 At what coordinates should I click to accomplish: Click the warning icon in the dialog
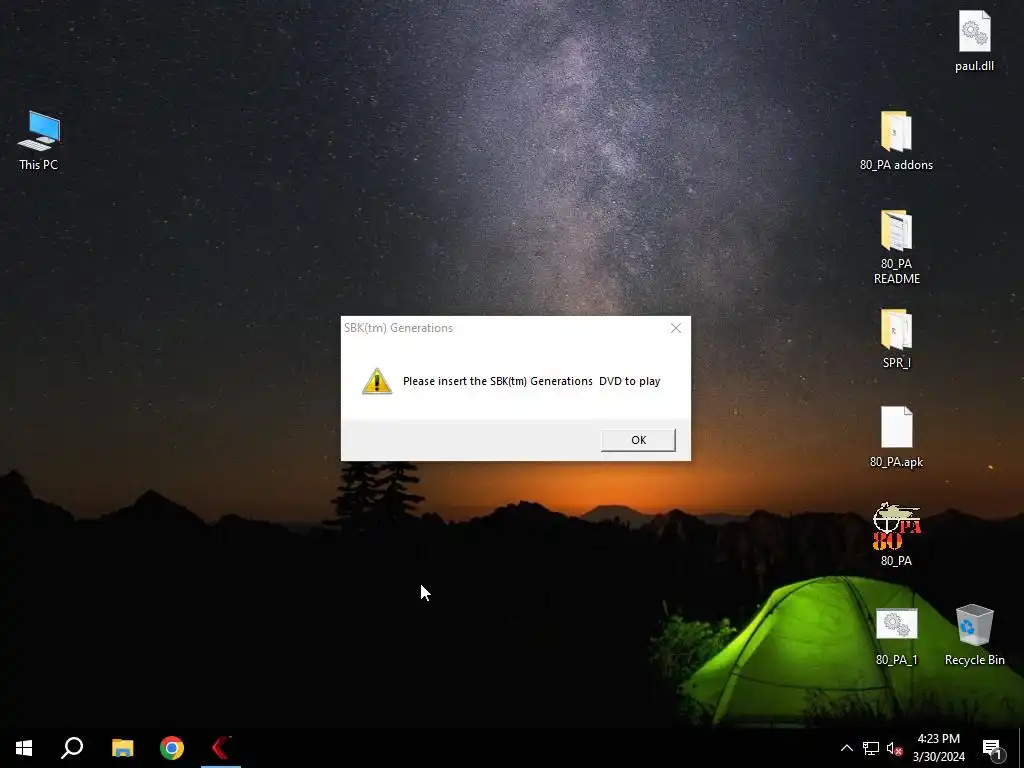click(377, 381)
